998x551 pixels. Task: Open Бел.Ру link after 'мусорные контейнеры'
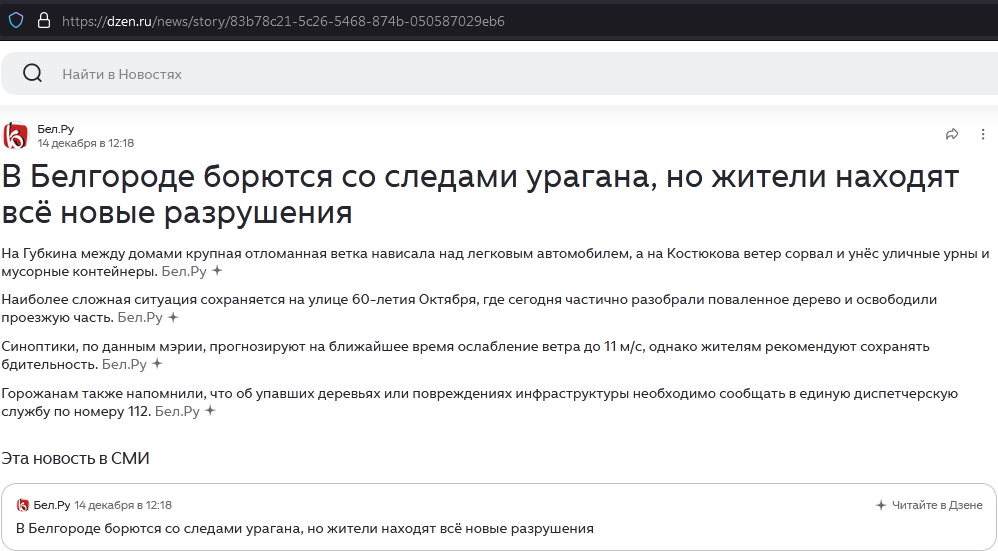pyautogui.click(x=184, y=271)
